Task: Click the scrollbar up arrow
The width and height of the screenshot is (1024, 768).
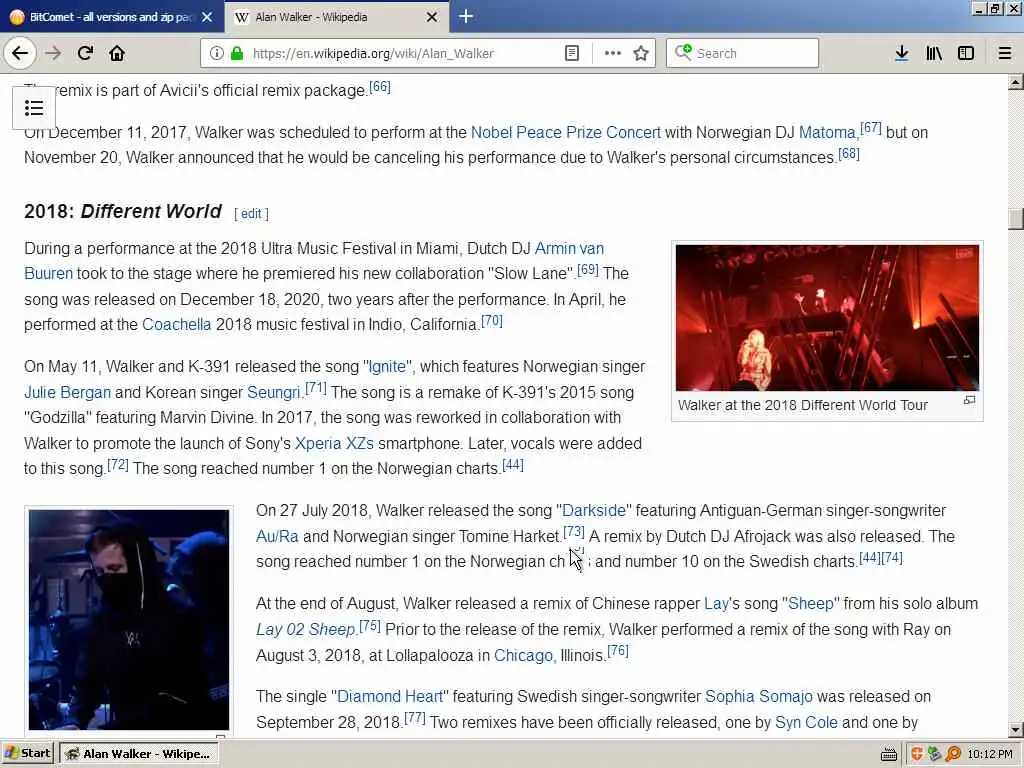Action: click(1016, 82)
